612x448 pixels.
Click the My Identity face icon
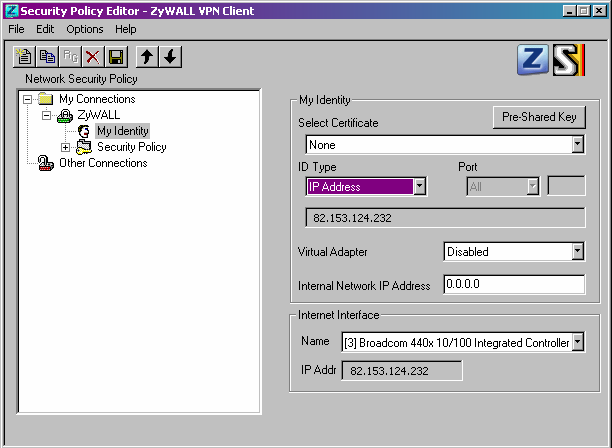pyautogui.click(x=84, y=131)
